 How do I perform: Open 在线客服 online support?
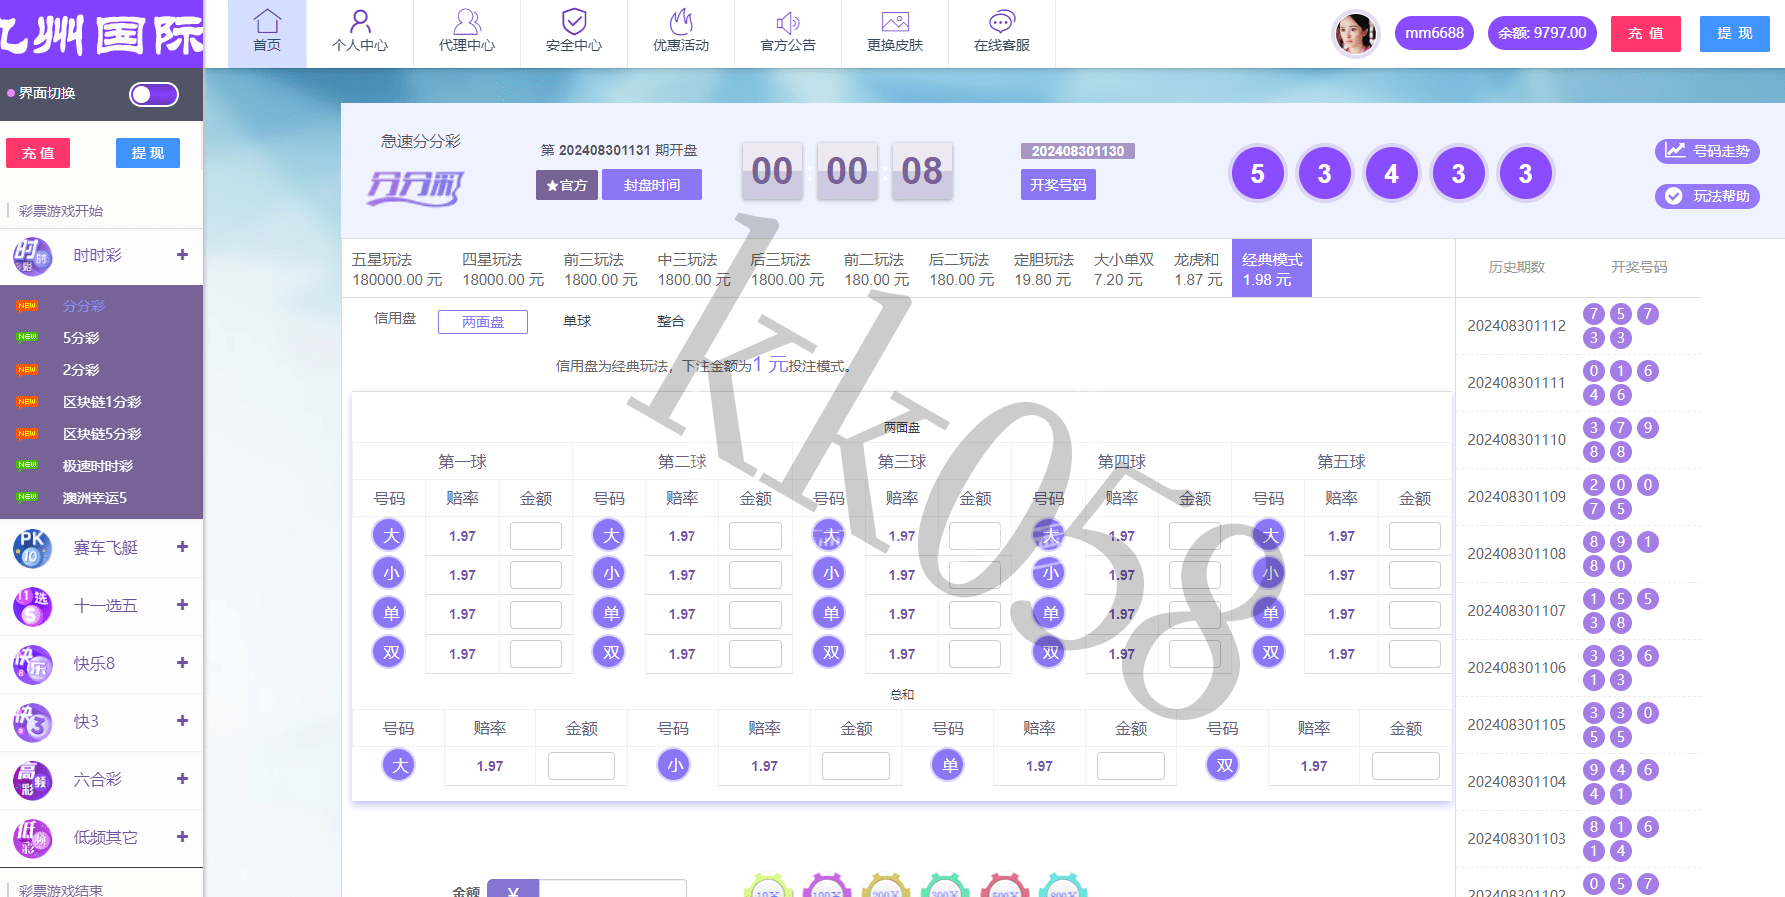point(1002,33)
